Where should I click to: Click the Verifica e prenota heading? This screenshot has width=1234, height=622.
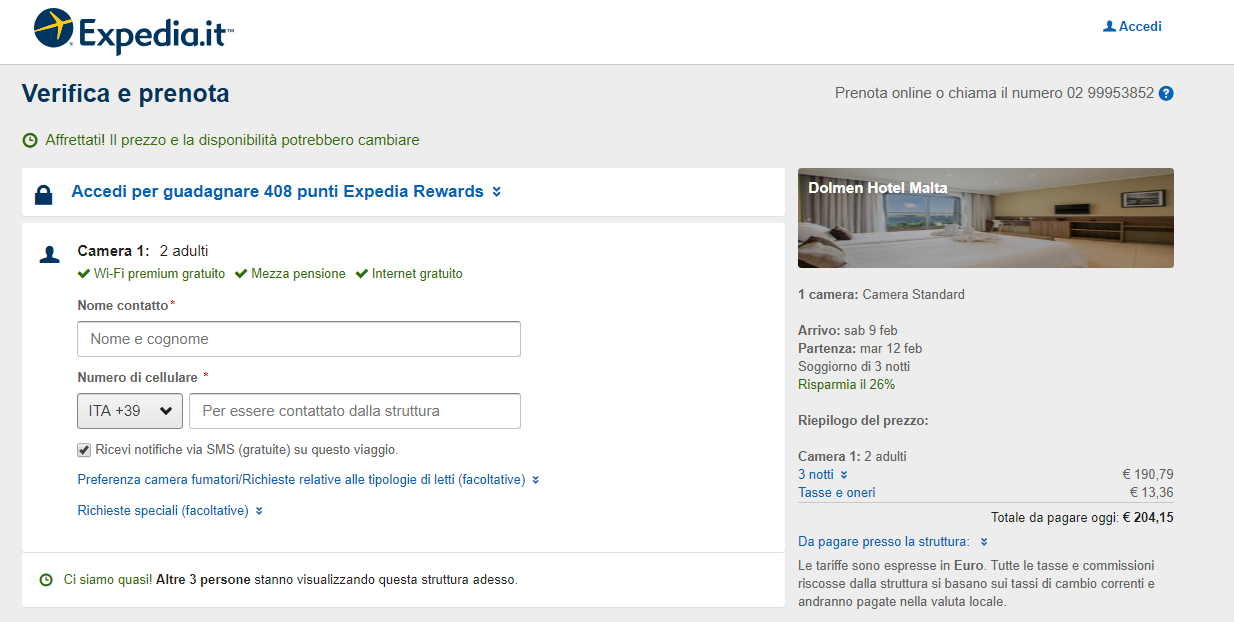click(x=126, y=94)
